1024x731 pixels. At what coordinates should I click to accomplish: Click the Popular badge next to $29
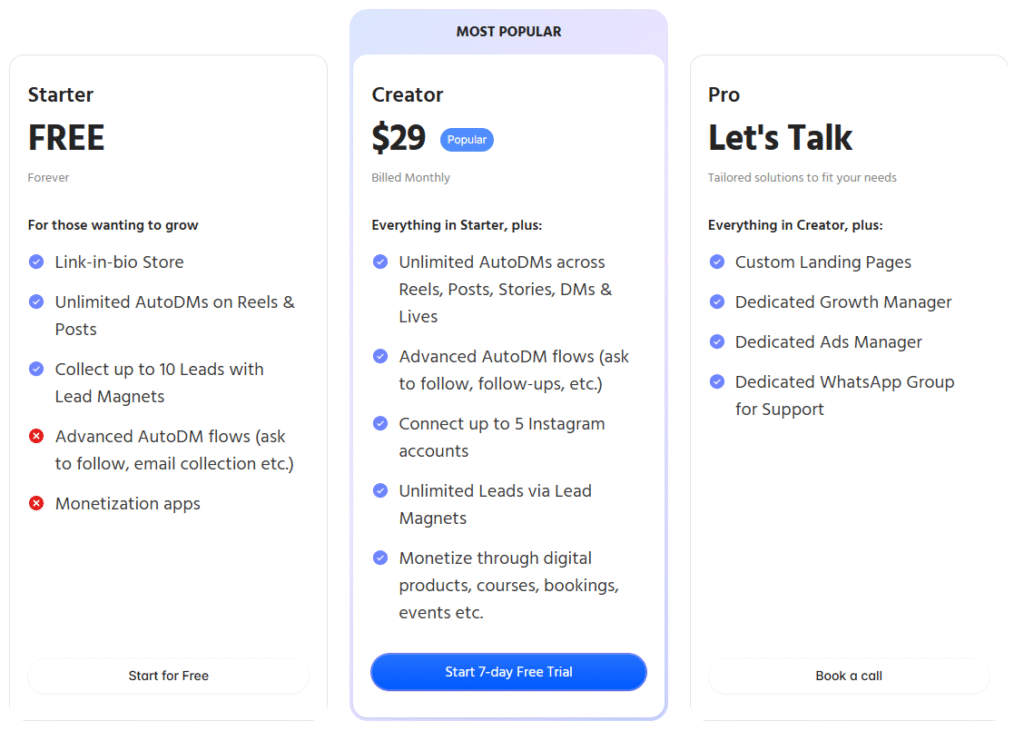point(467,140)
